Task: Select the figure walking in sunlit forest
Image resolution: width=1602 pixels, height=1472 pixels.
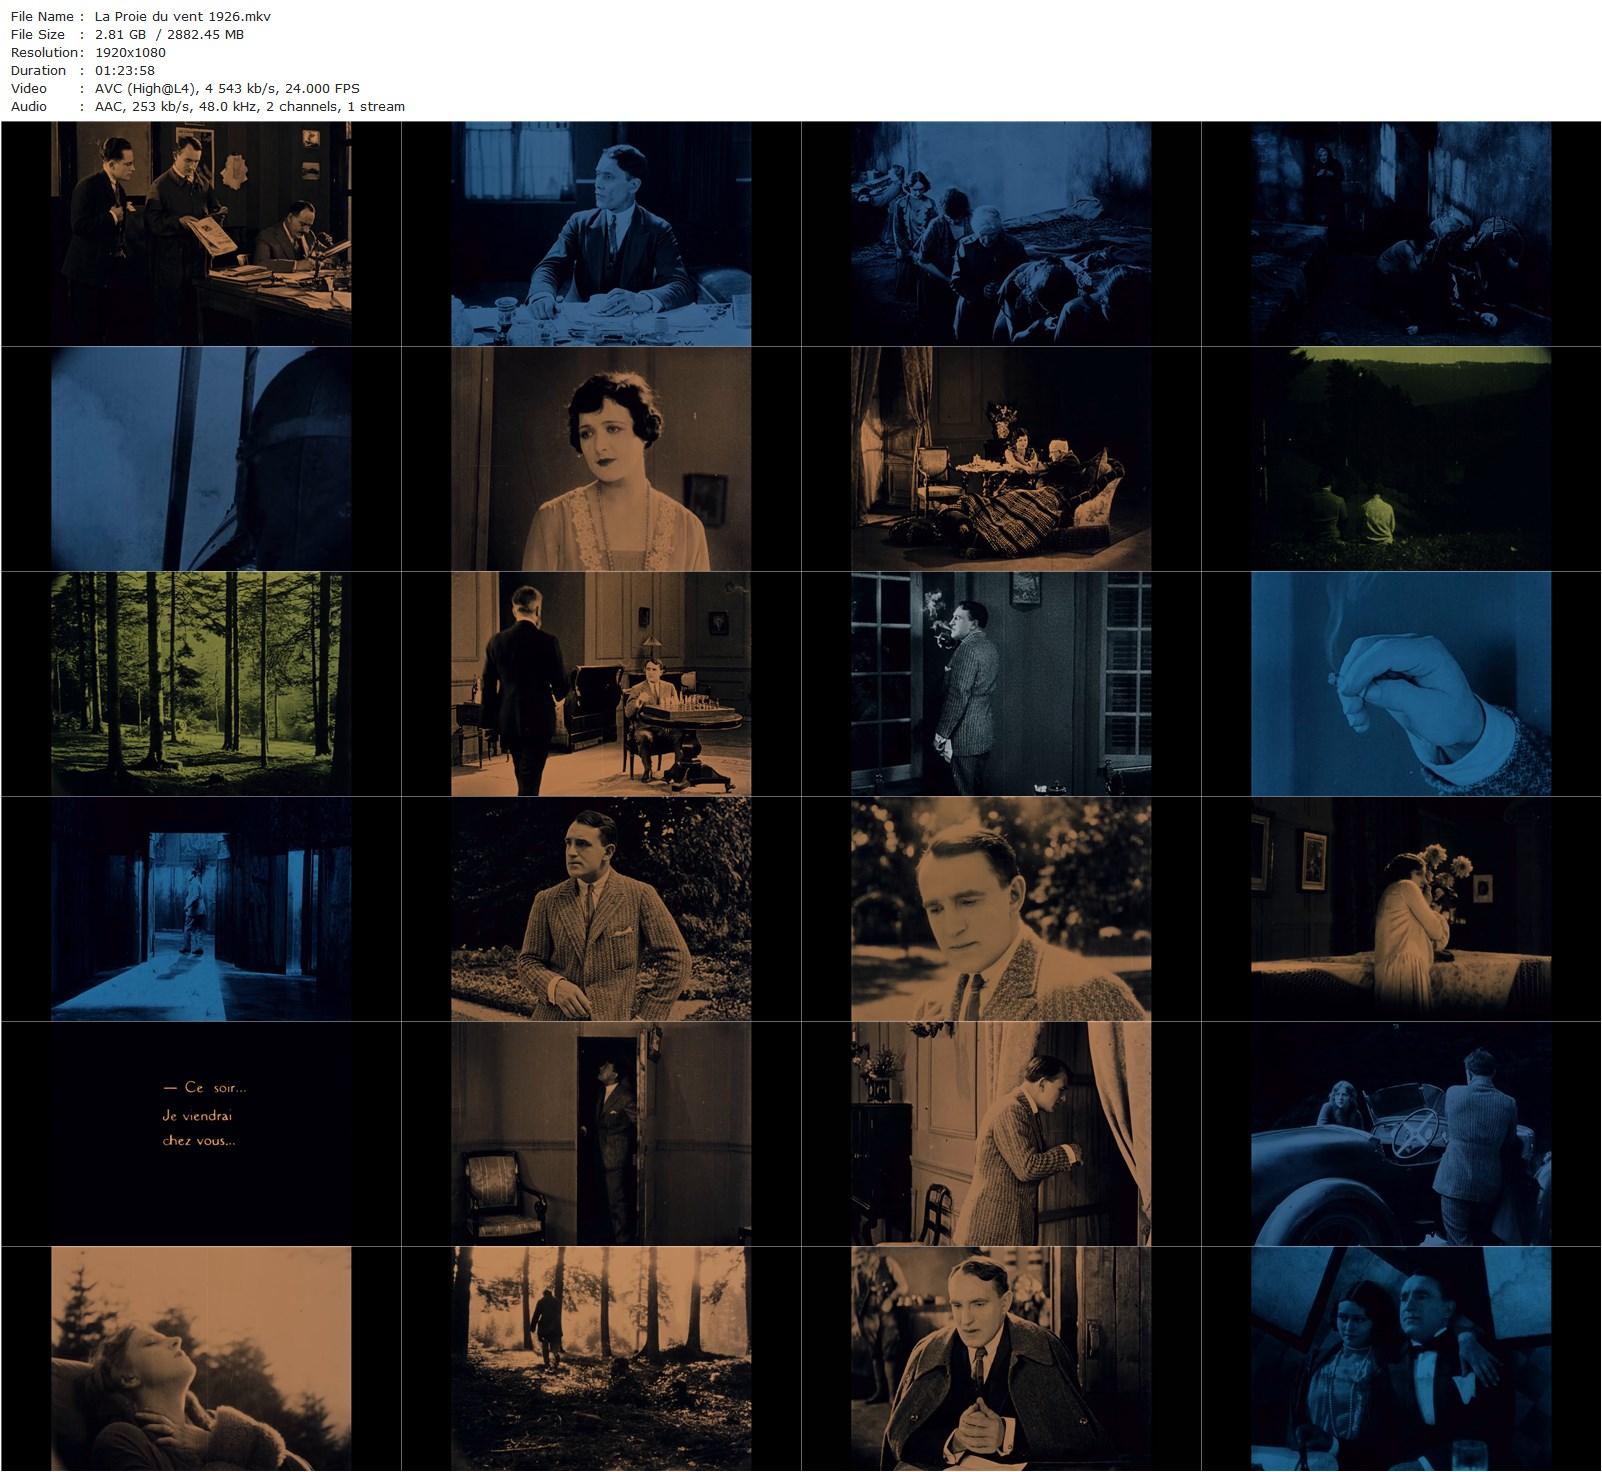Action: click(601, 1359)
